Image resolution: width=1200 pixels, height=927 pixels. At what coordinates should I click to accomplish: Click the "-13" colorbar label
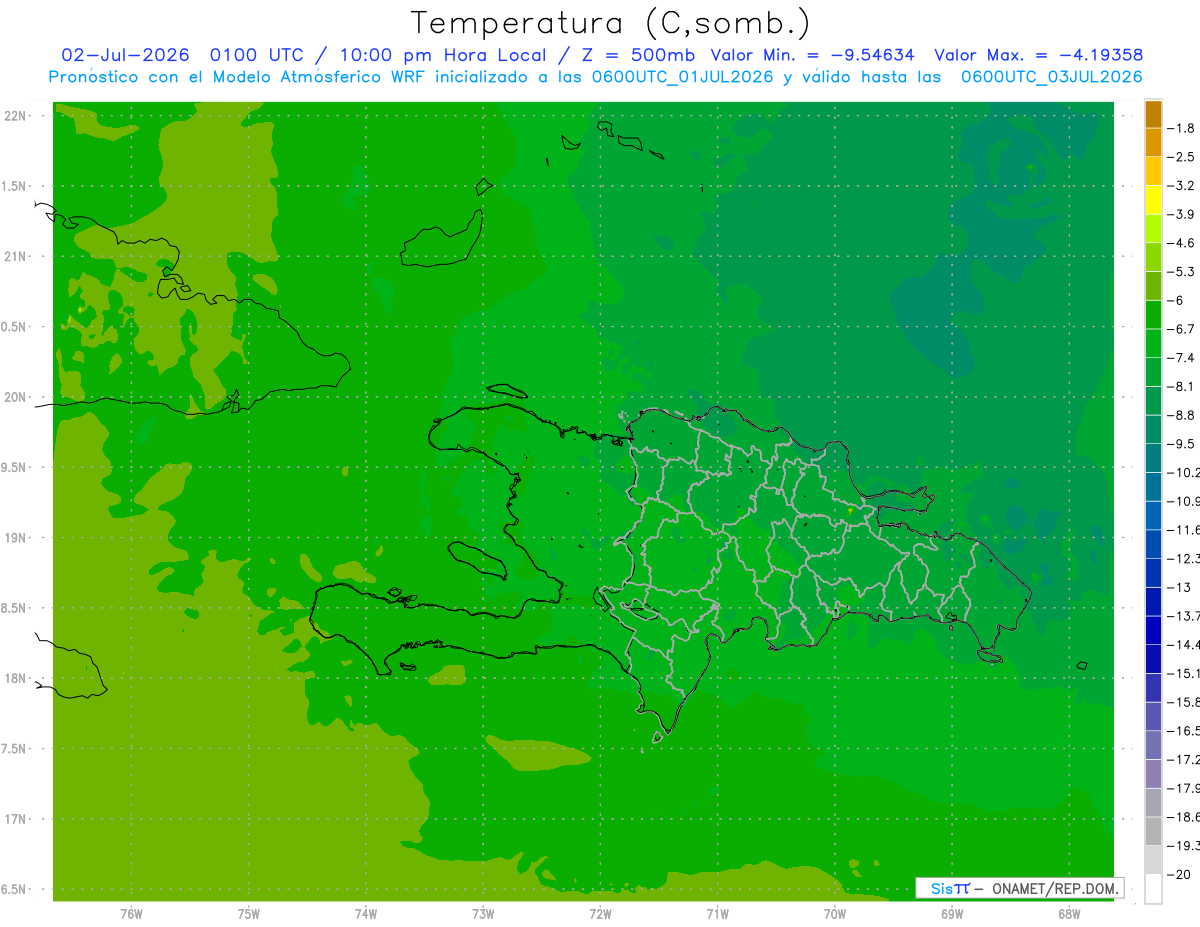1179,587
